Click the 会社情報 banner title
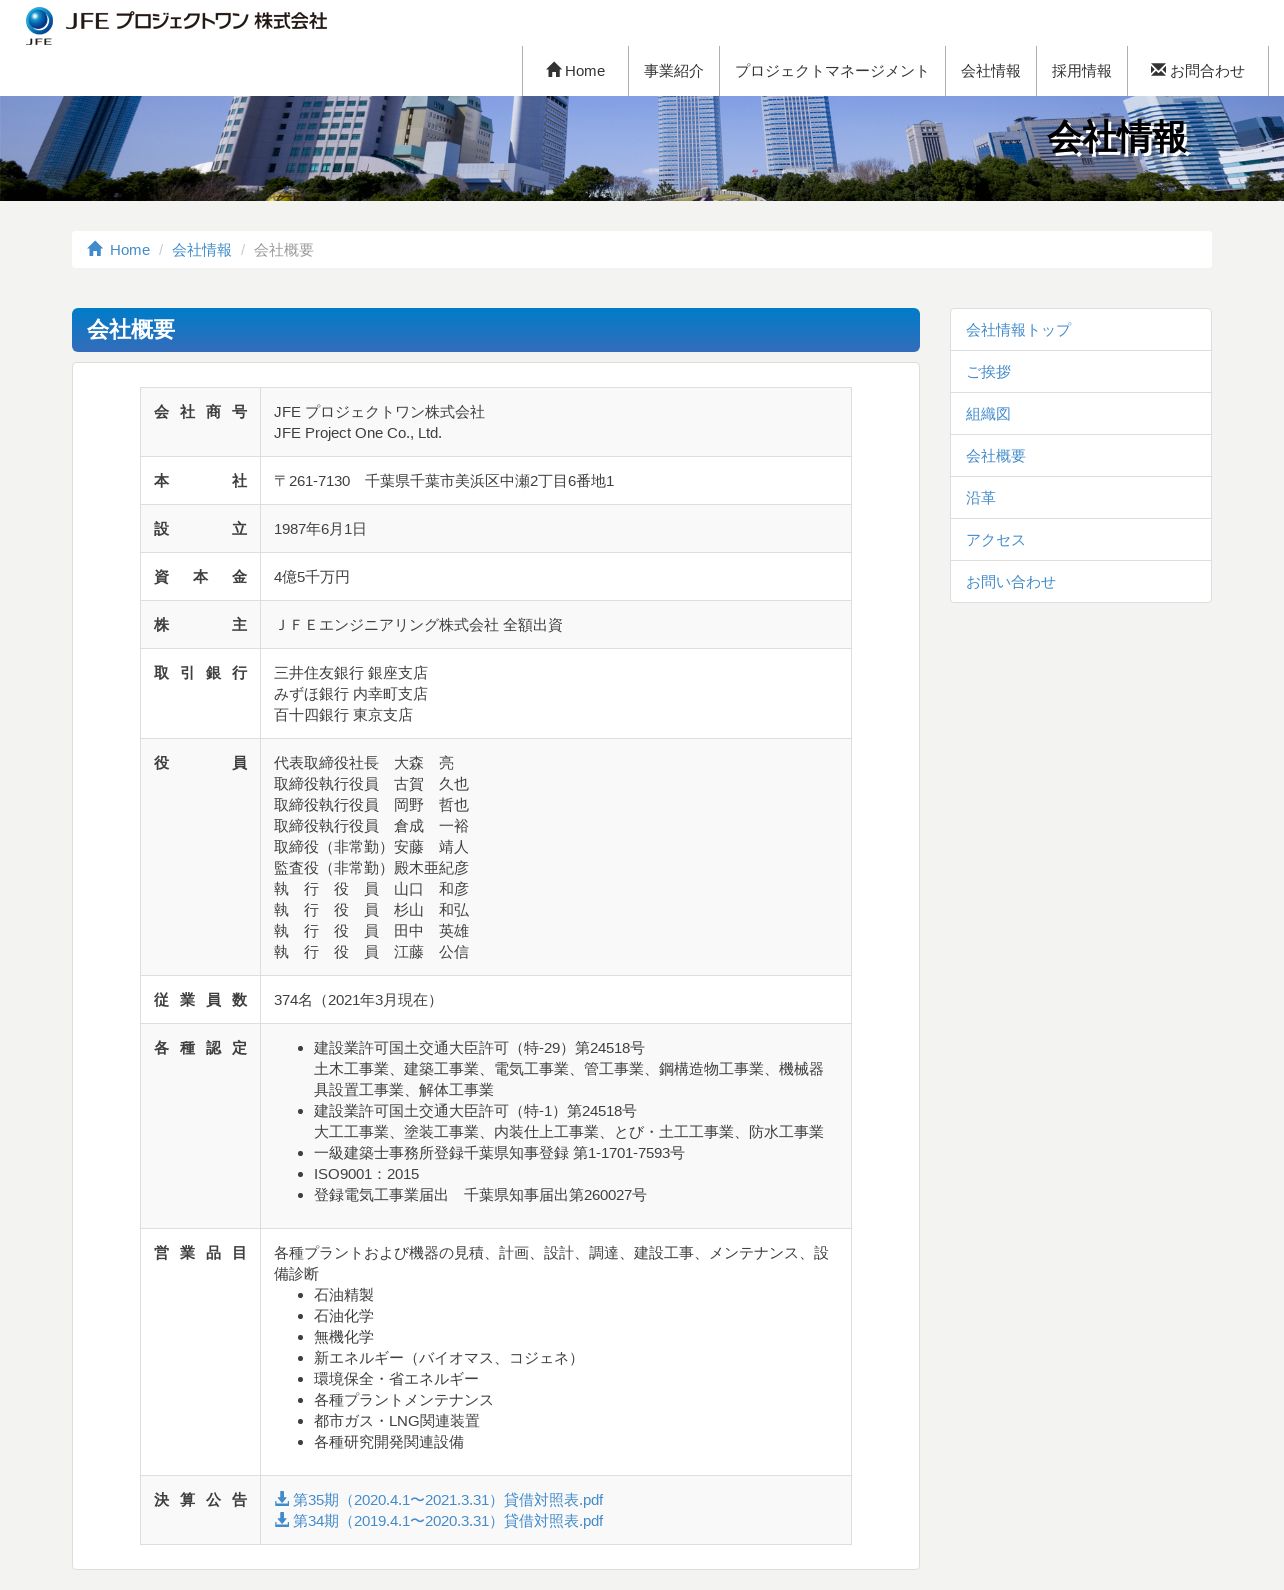The image size is (1284, 1590). pyautogui.click(x=1118, y=138)
